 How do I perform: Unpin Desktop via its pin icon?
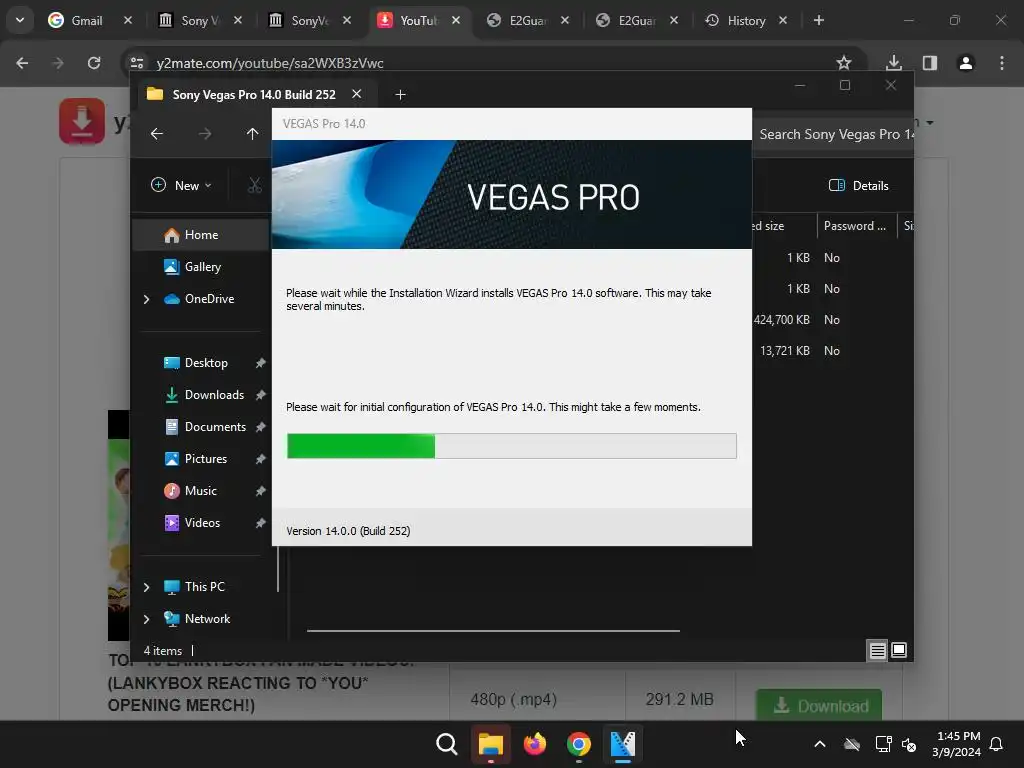pos(261,362)
